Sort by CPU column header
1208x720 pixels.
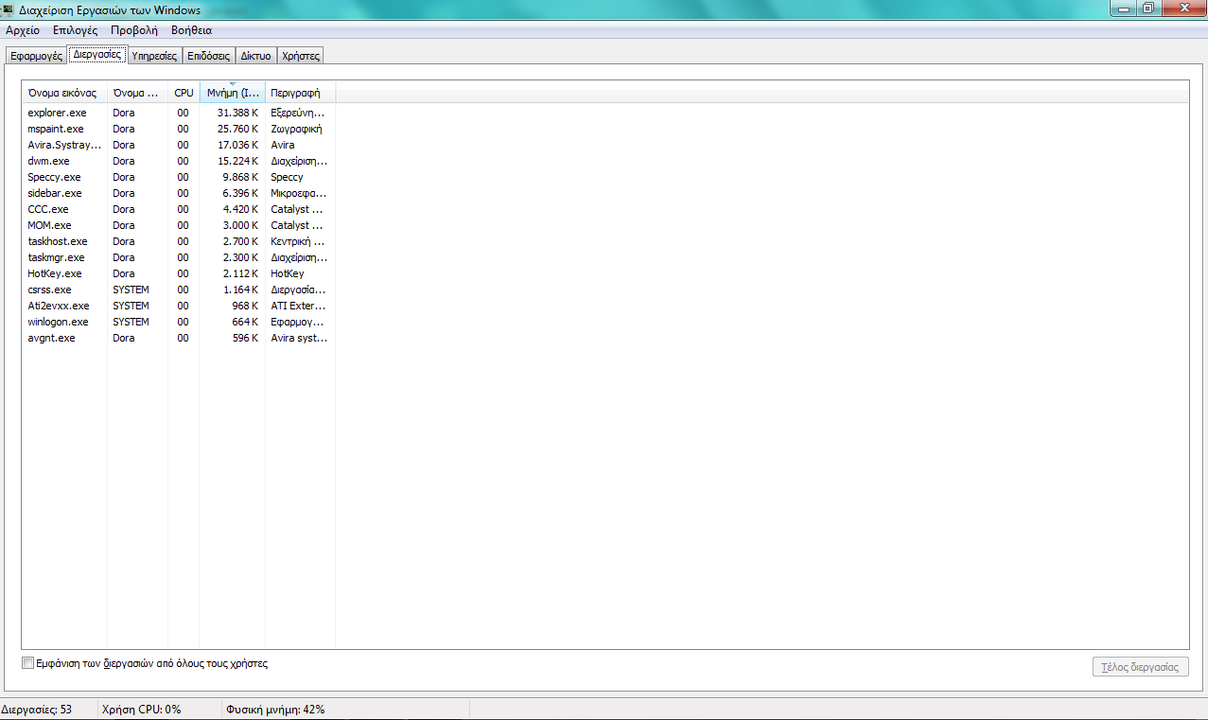(183, 93)
